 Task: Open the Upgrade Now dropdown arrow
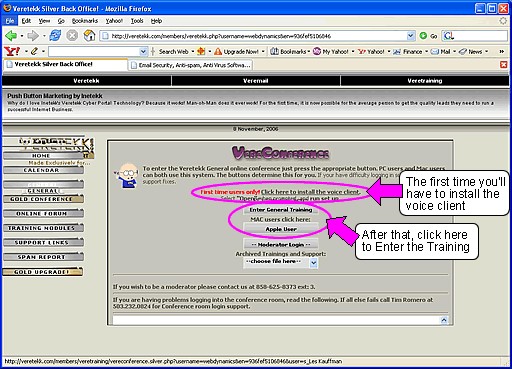click(263, 52)
